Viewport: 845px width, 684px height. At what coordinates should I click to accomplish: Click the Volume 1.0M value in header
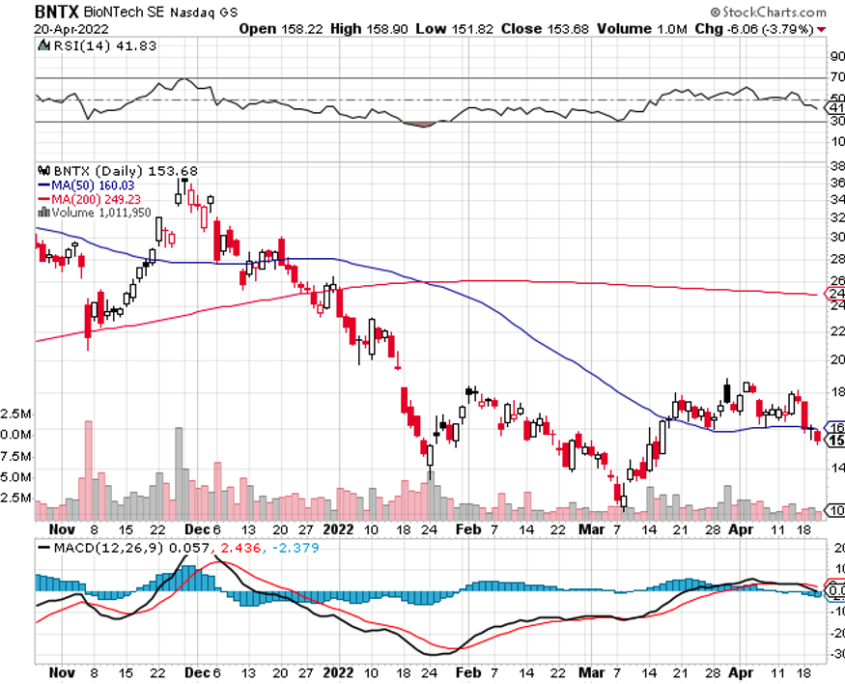tap(642, 29)
